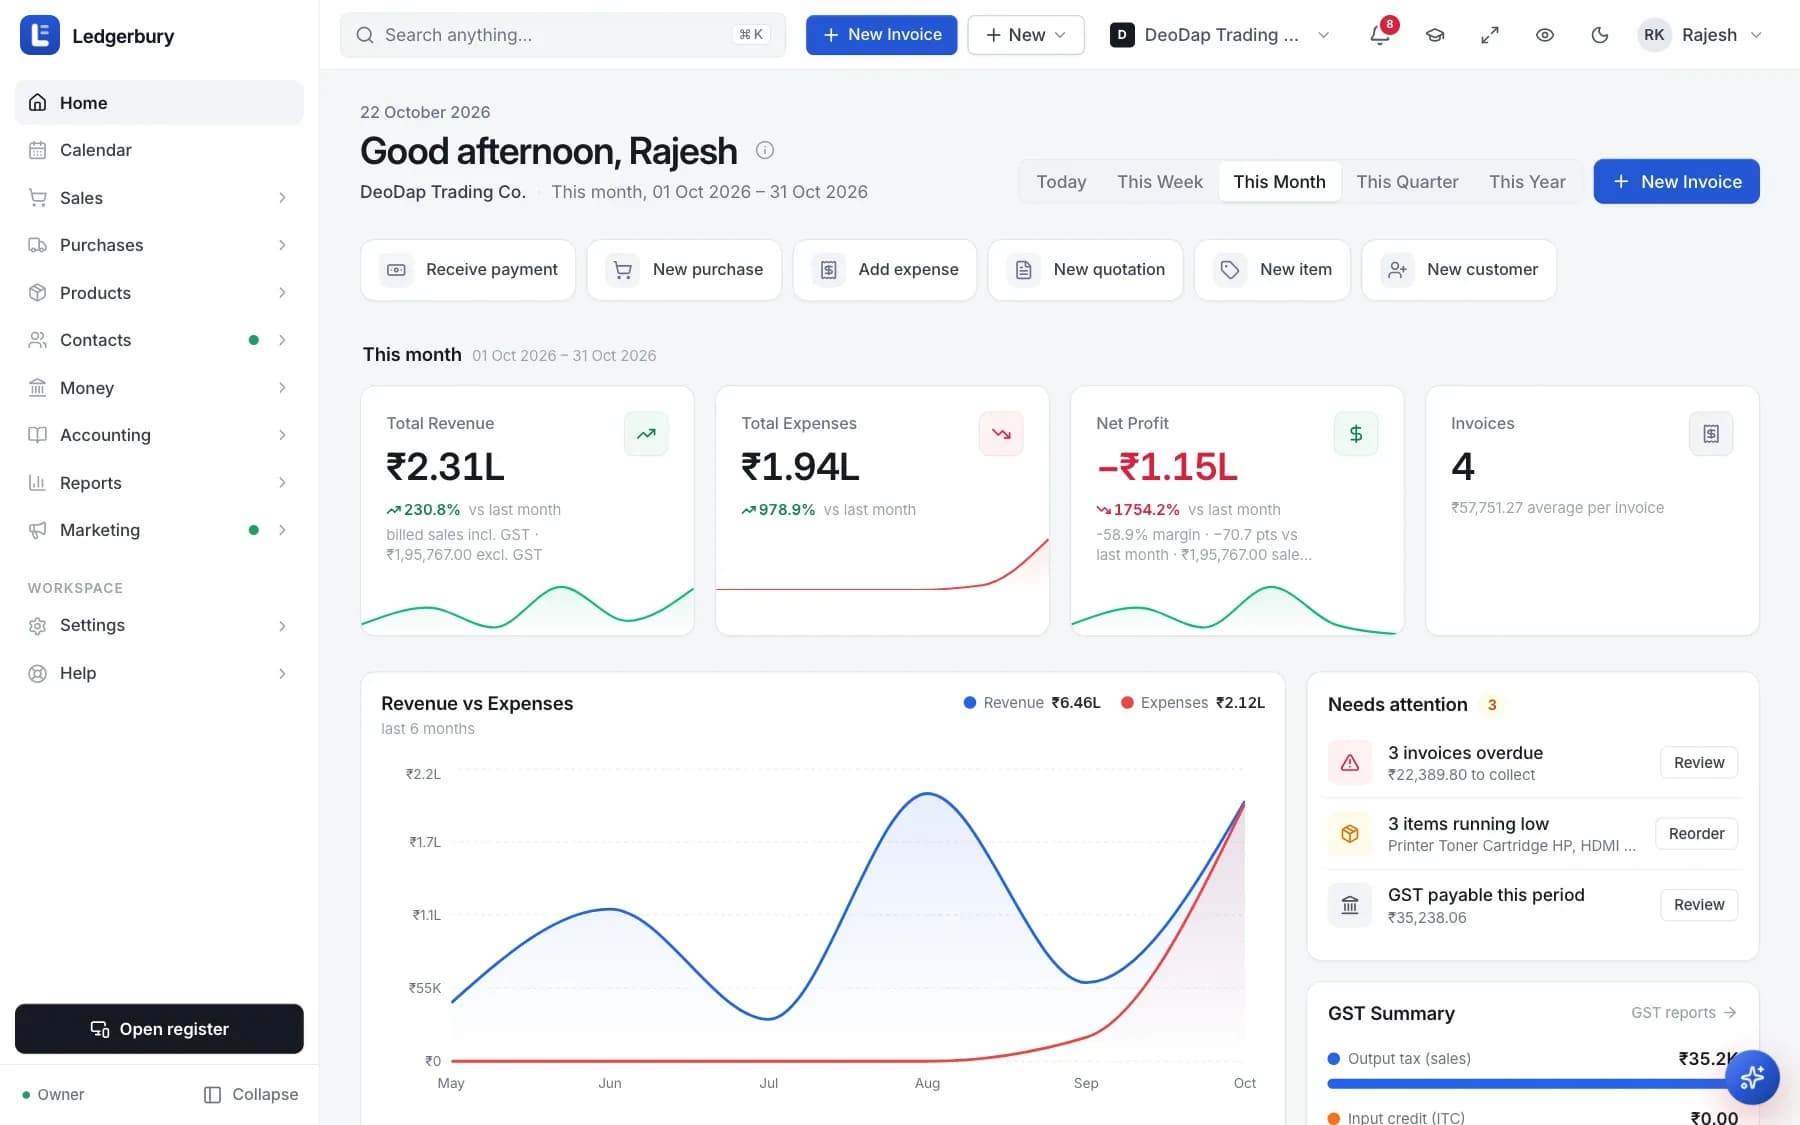The width and height of the screenshot is (1800, 1125).
Task: Click the info icon beside the greeting
Action: [x=765, y=150]
